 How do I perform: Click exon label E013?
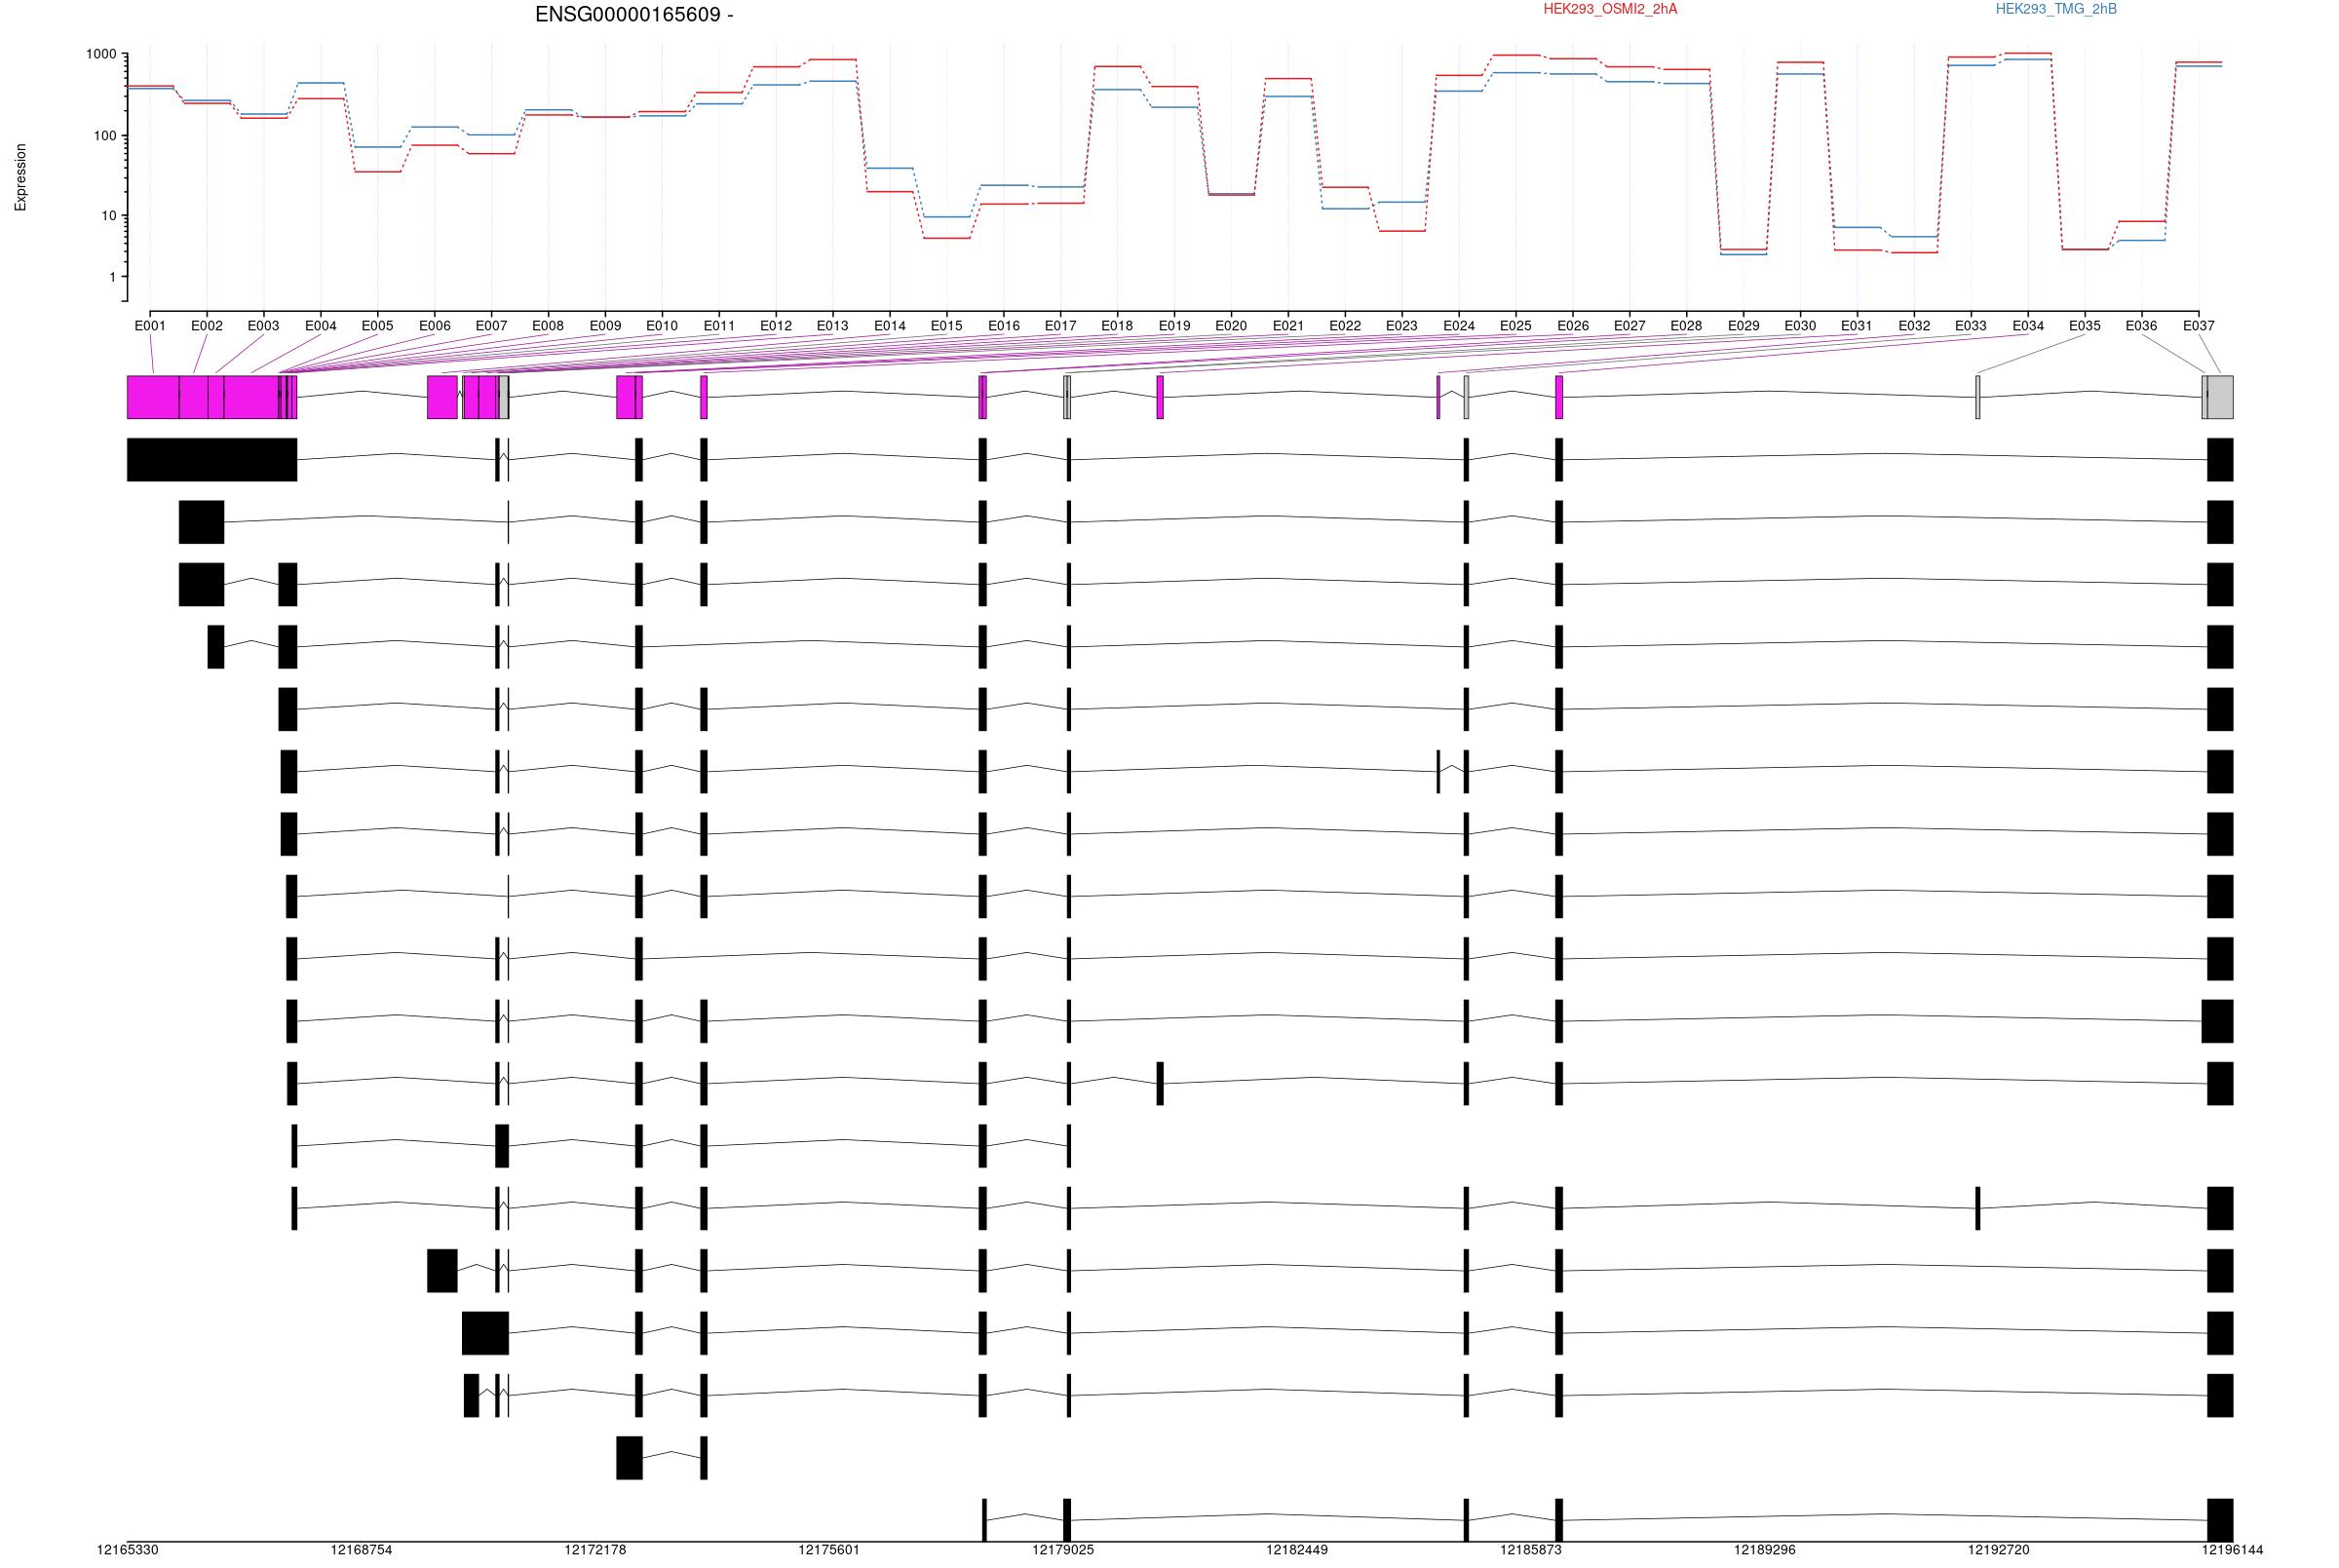click(832, 326)
